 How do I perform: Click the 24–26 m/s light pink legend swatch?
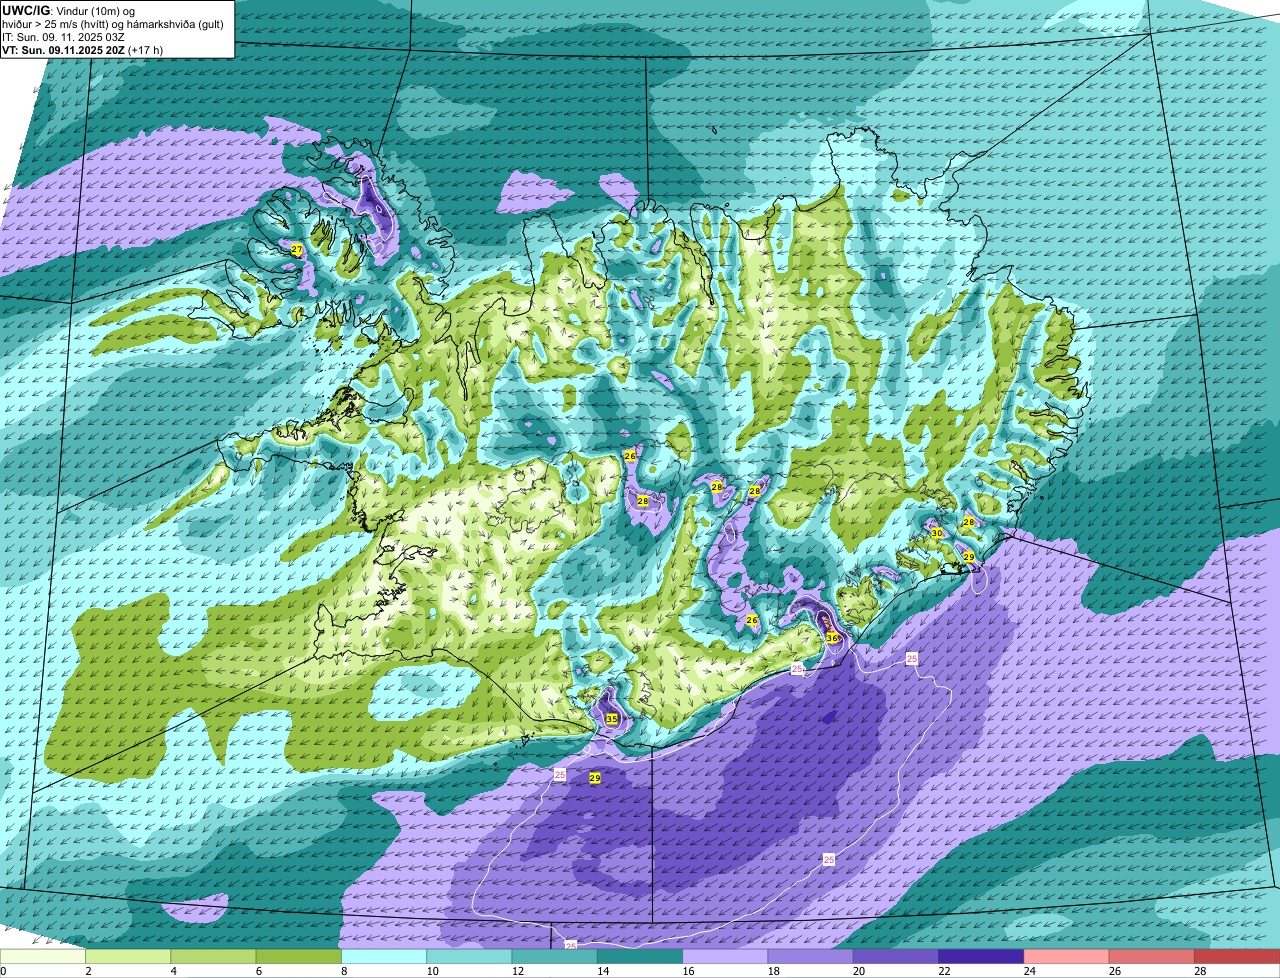click(1067, 956)
